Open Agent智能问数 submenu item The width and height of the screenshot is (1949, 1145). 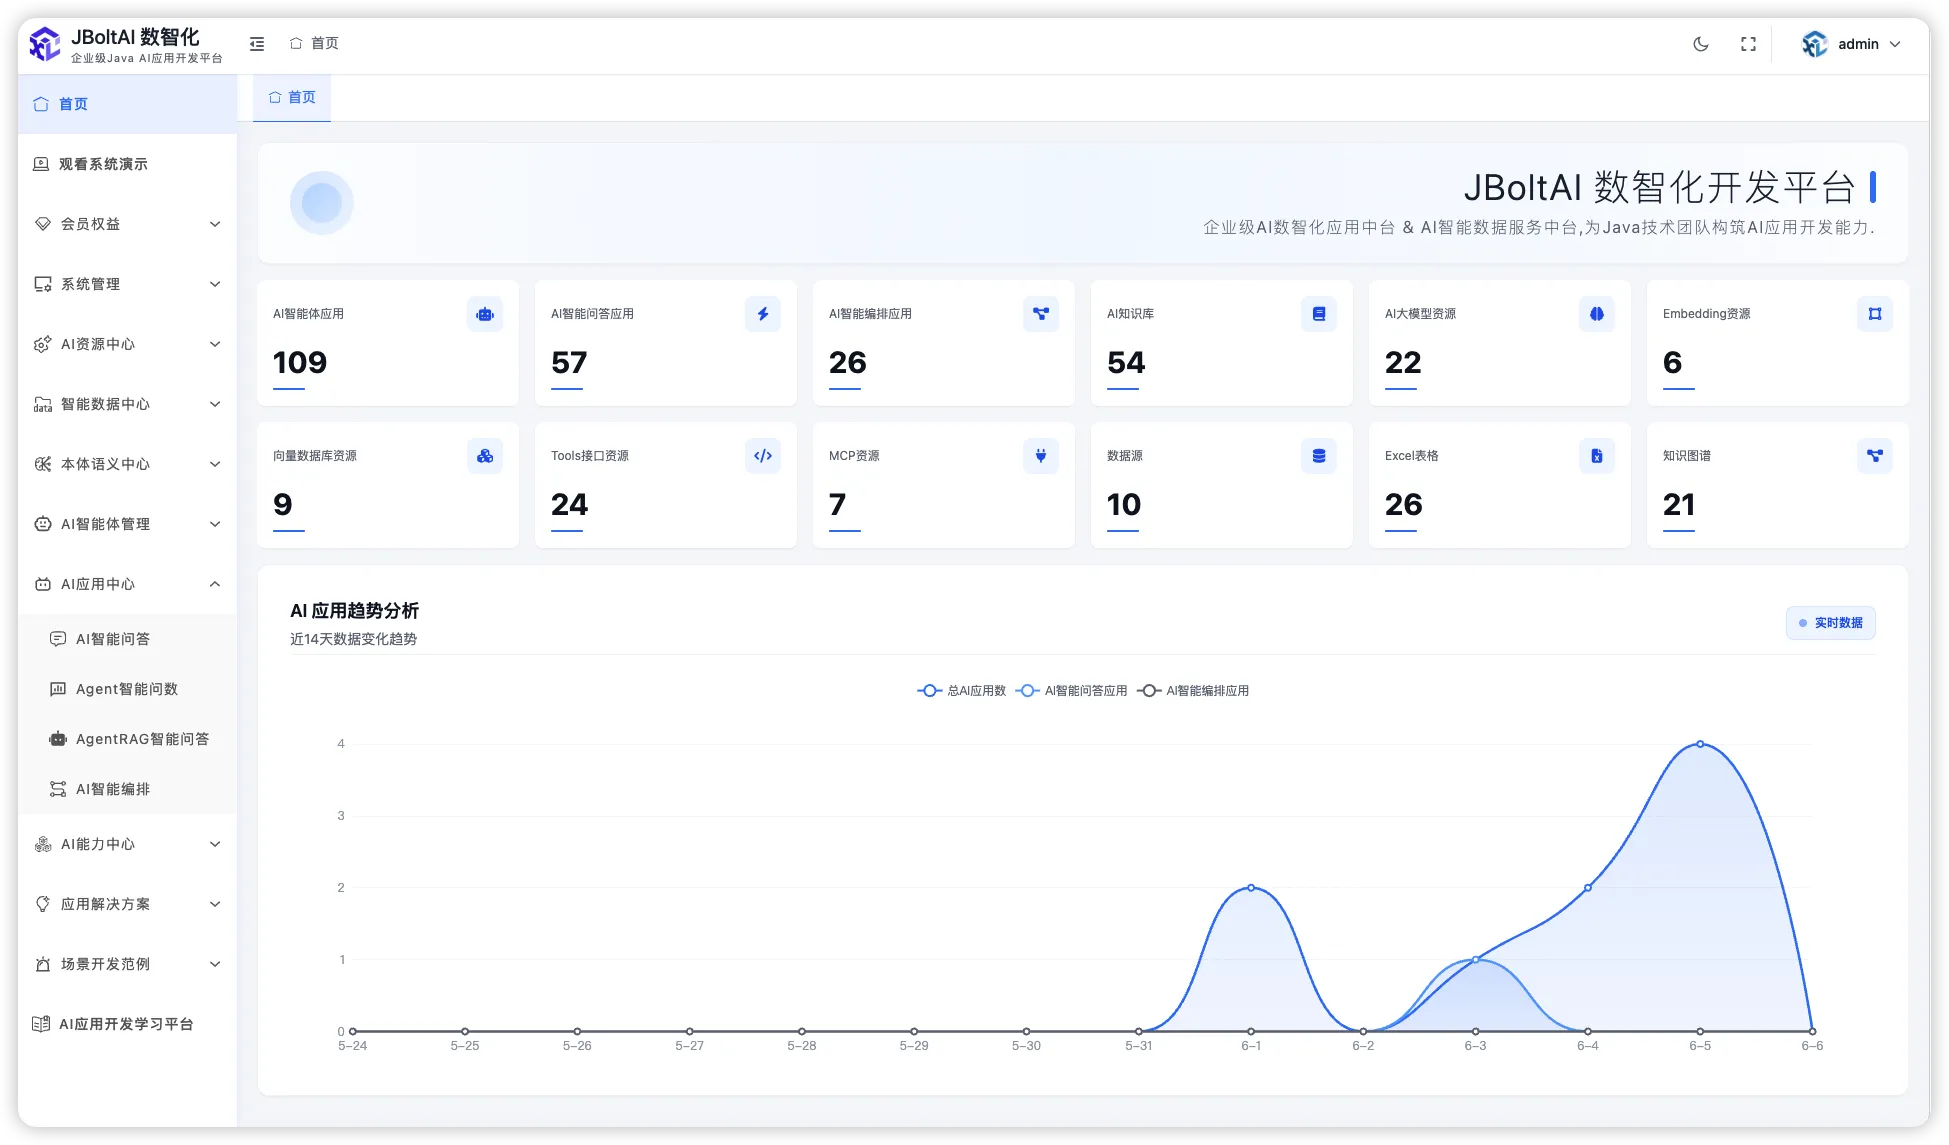[127, 689]
